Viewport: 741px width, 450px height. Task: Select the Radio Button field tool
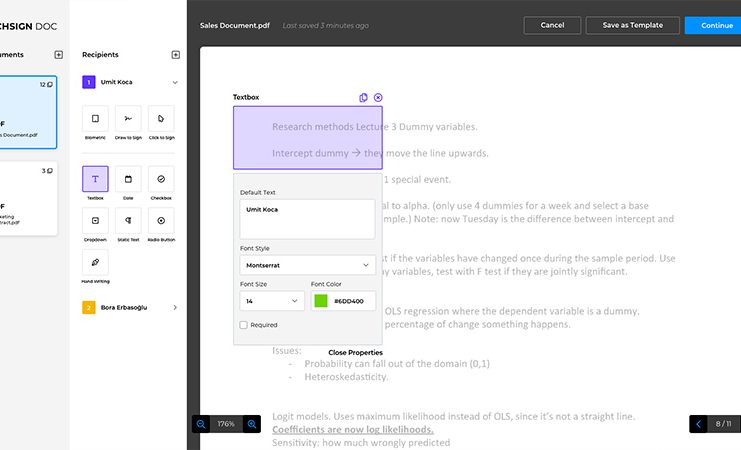(x=161, y=221)
